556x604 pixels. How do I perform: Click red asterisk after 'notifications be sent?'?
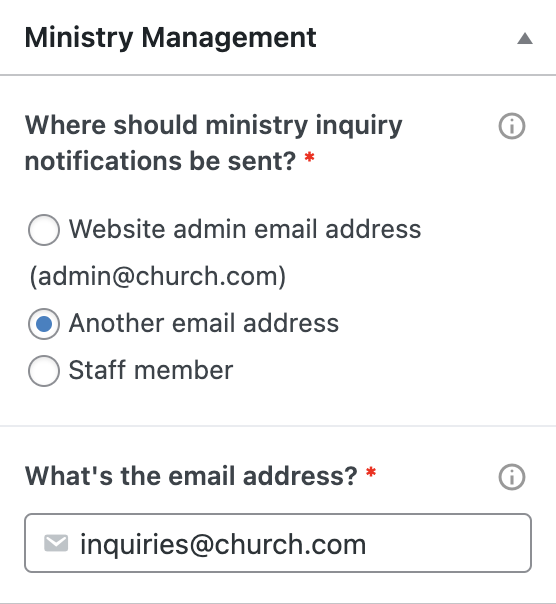tap(309, 158)
